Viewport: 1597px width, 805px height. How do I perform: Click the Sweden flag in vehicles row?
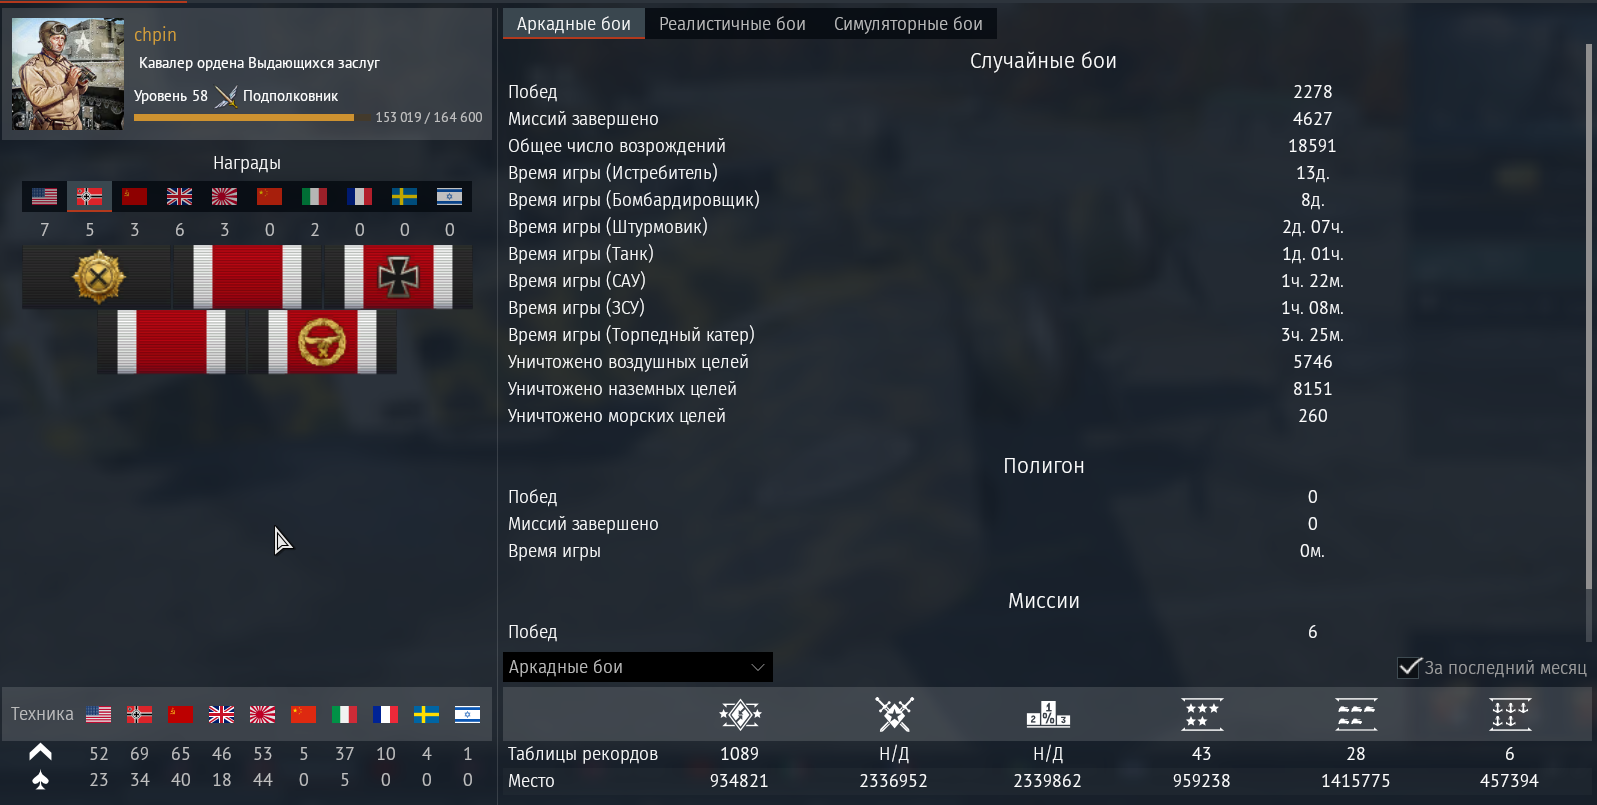[x=426, y=714]
